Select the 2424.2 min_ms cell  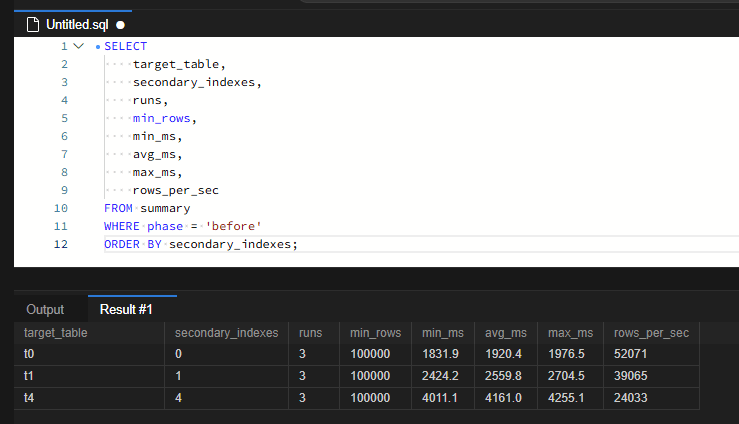coord(443,376)
